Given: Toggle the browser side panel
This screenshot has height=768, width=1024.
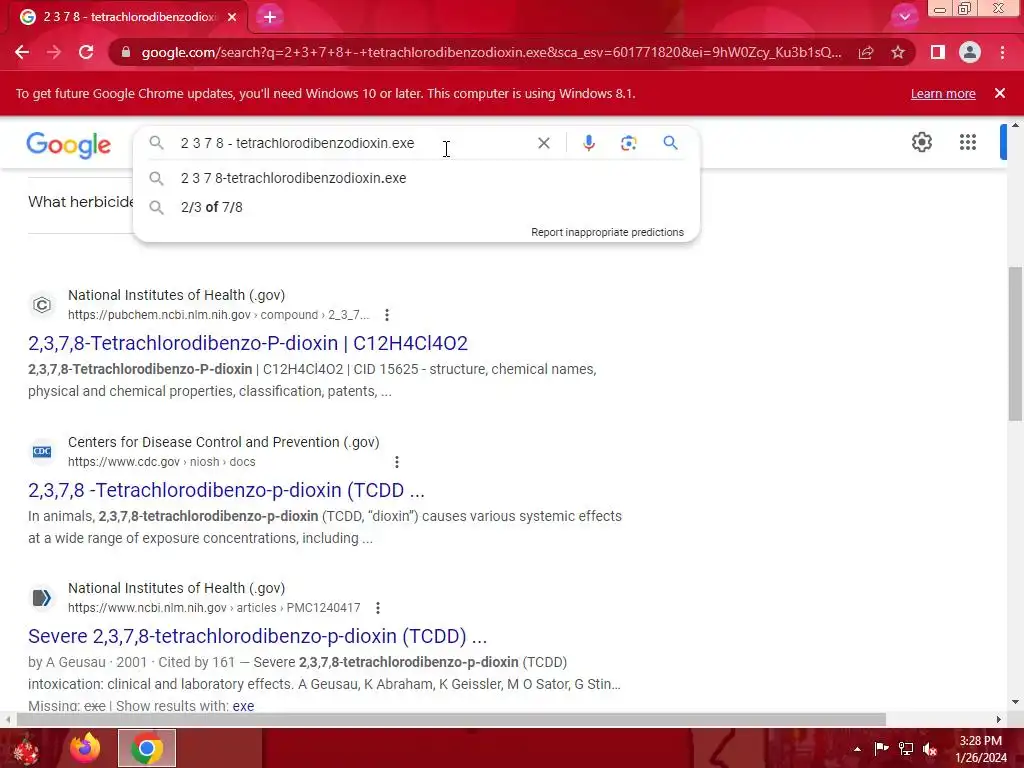Looking at the screenshot, I should [x=937, y=52].
